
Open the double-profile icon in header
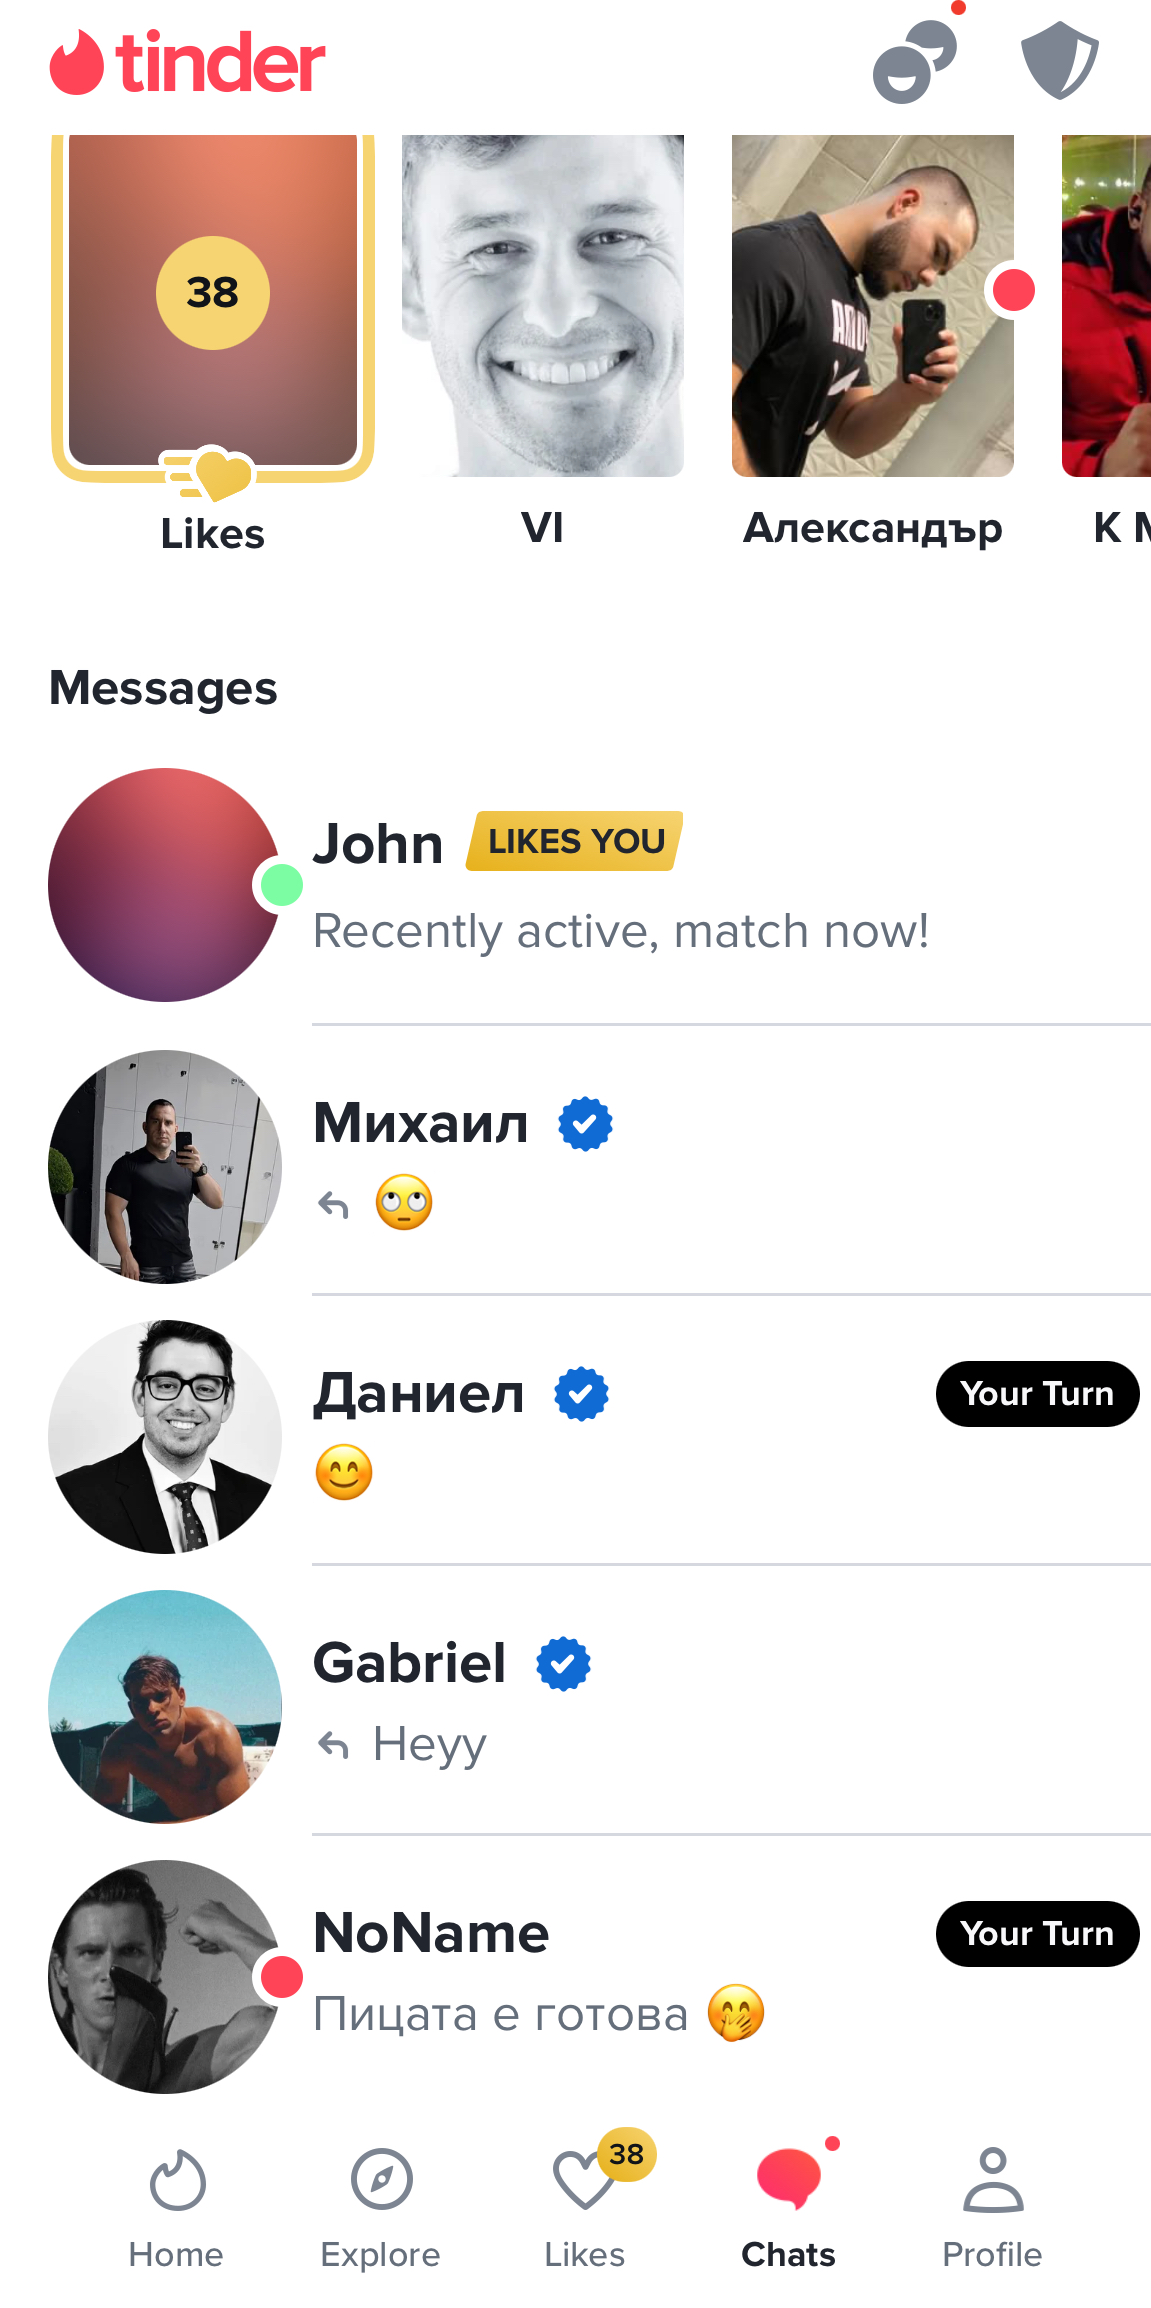tap(915, 62)
